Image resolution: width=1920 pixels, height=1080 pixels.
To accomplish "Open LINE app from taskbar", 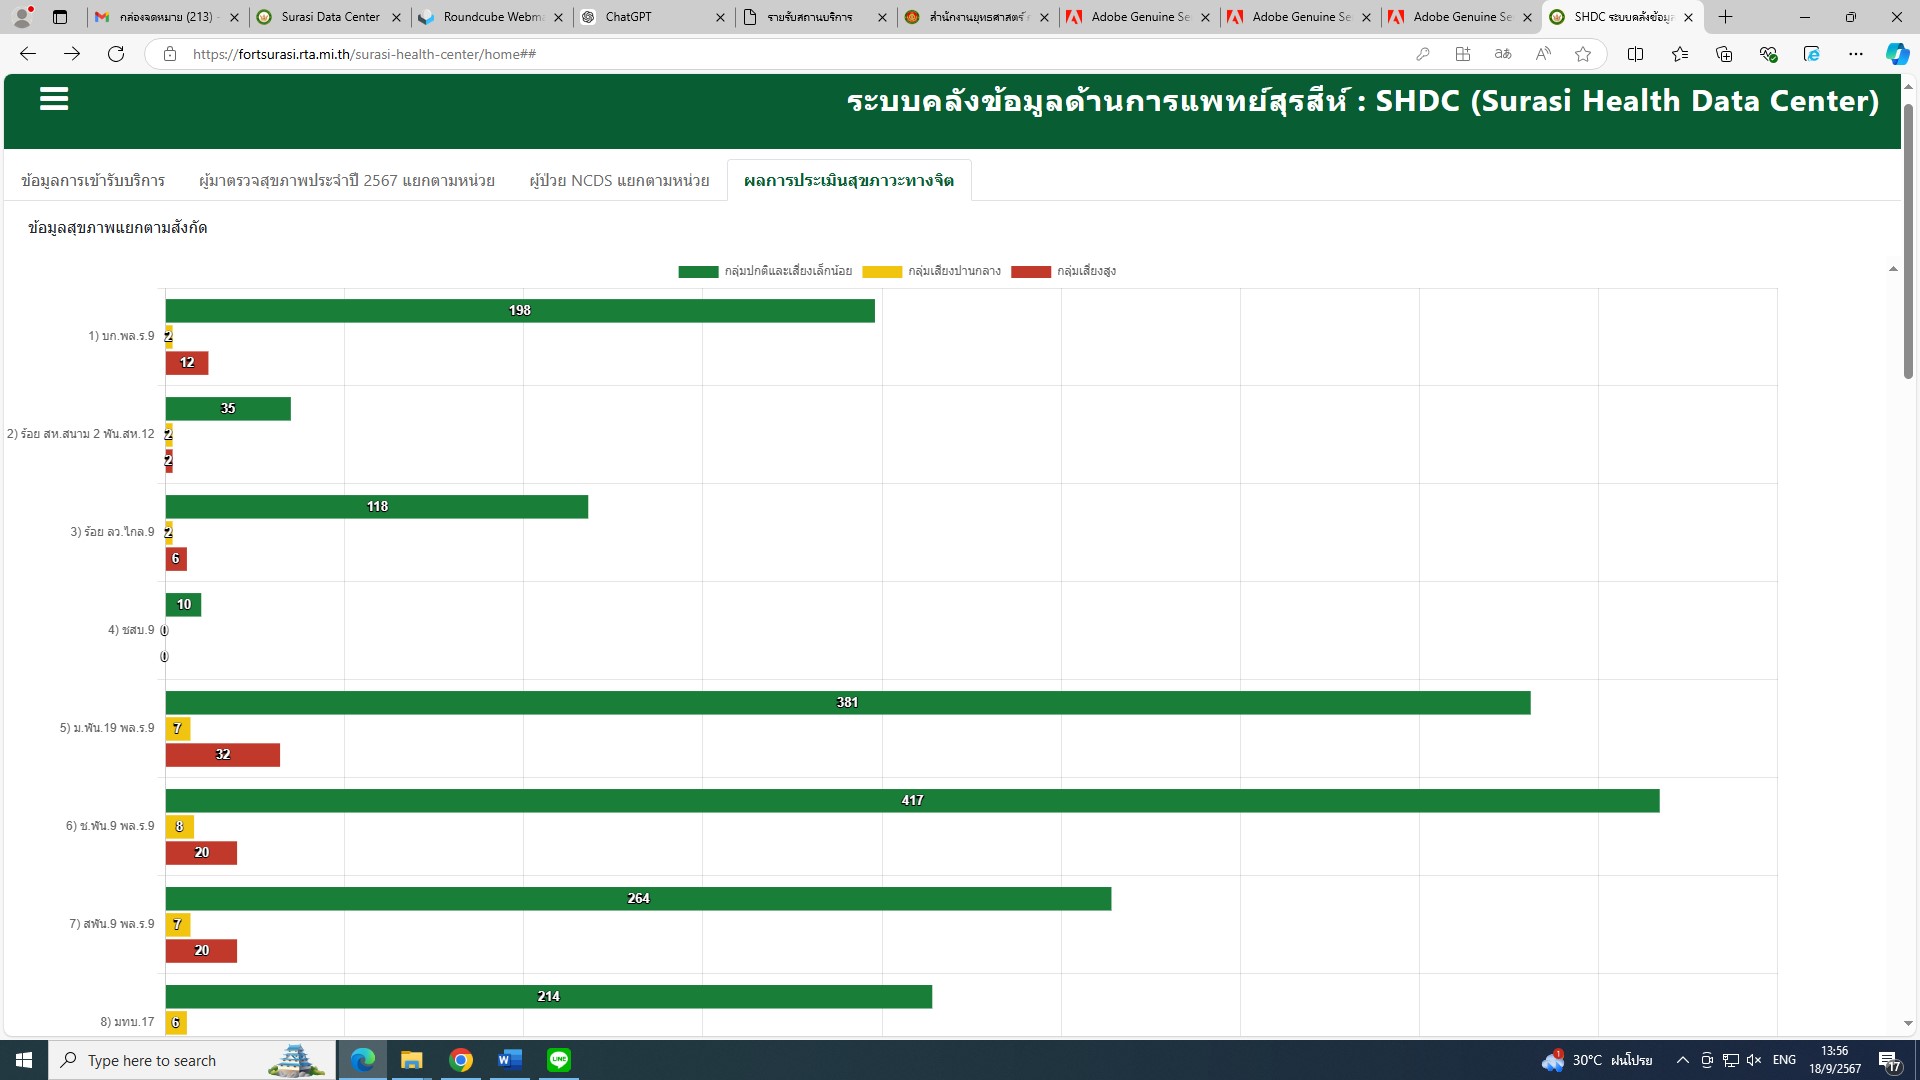I will tap(559, 1060).
